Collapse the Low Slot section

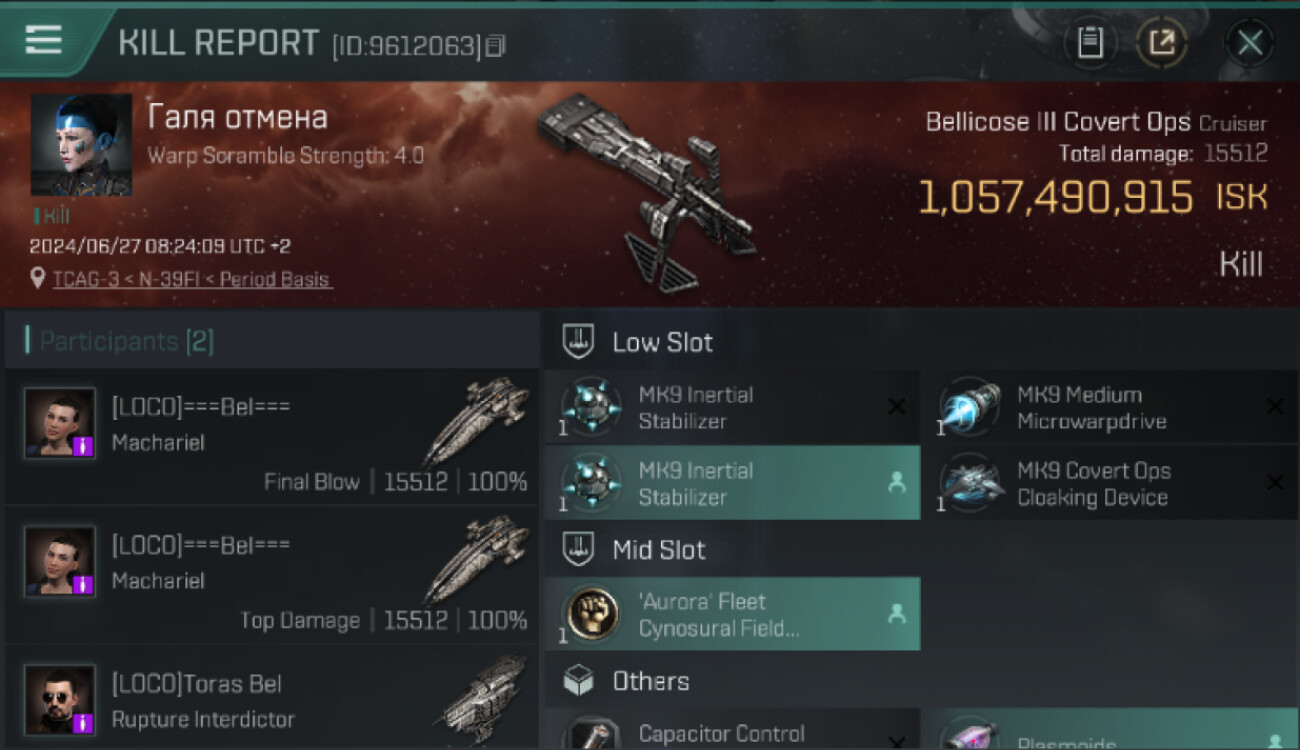(580, 342)
